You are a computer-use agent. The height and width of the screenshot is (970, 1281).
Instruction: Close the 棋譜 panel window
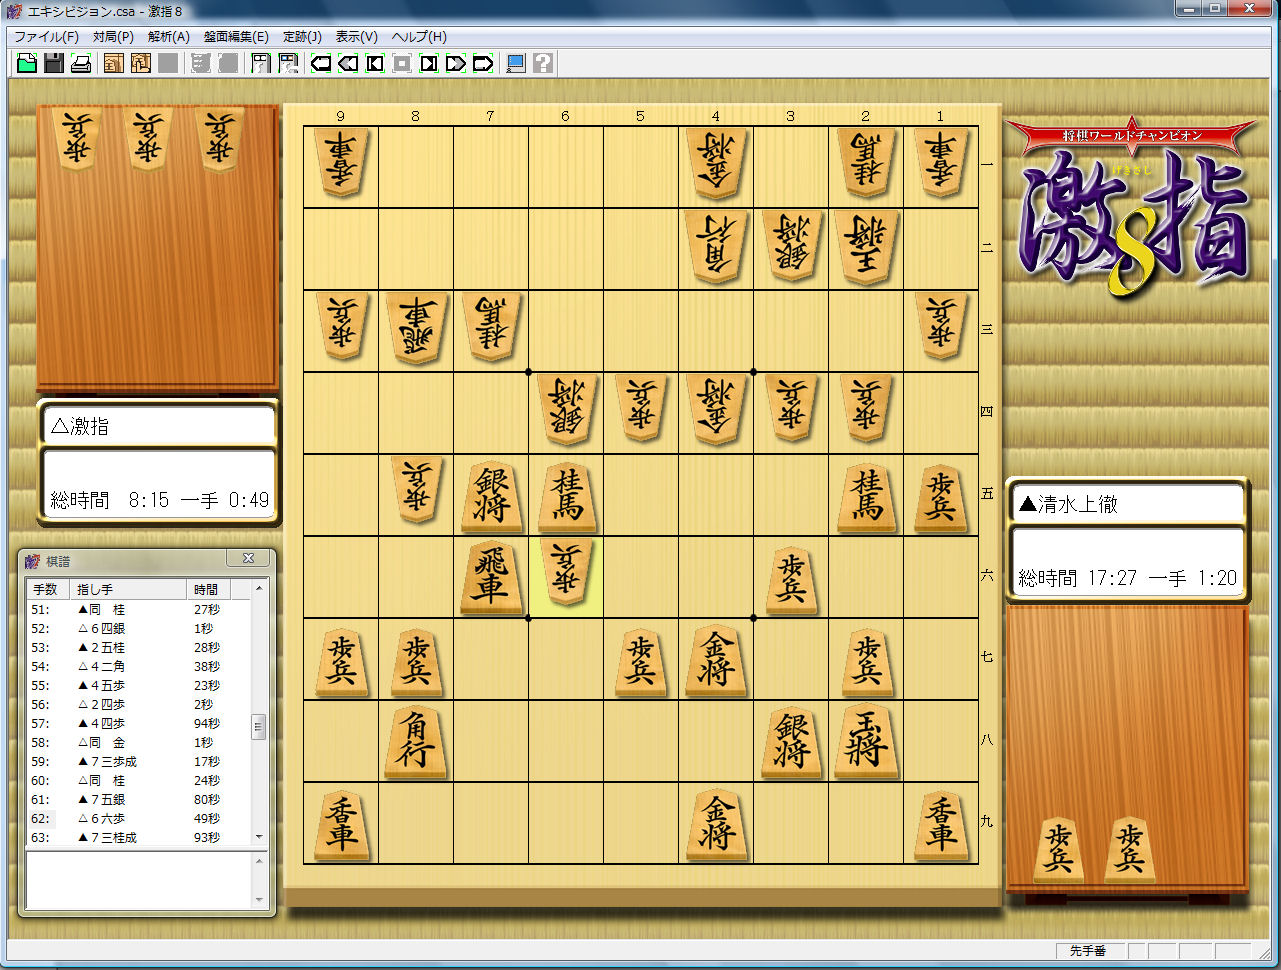(x=248, y=559)
